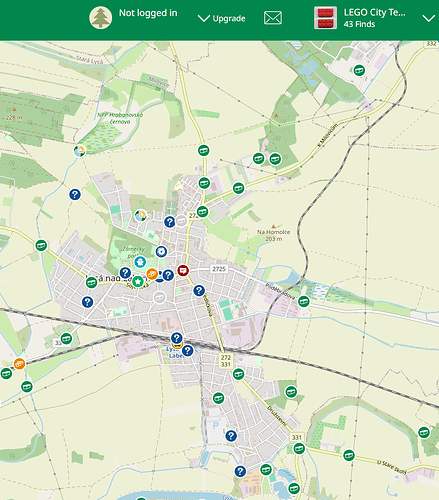
Task: Open the messages envelope icon
Action: pyautogui.click(x=273, y=18)
